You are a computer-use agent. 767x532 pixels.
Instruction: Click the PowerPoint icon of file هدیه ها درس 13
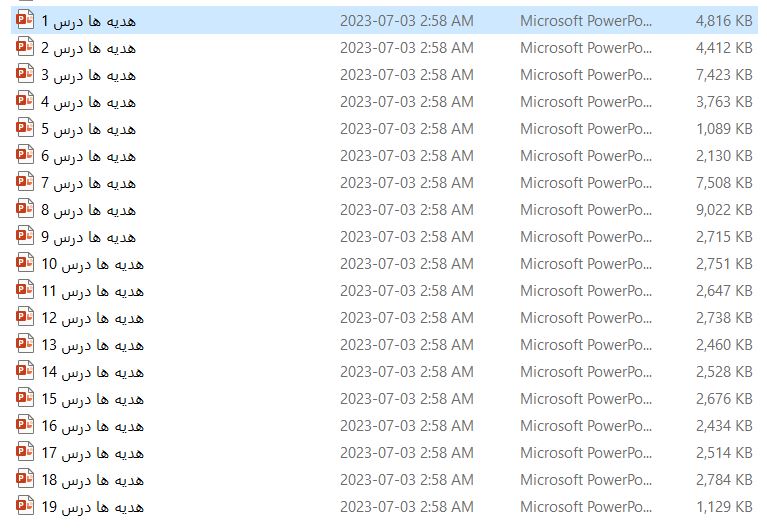click(x=25, y=344)
